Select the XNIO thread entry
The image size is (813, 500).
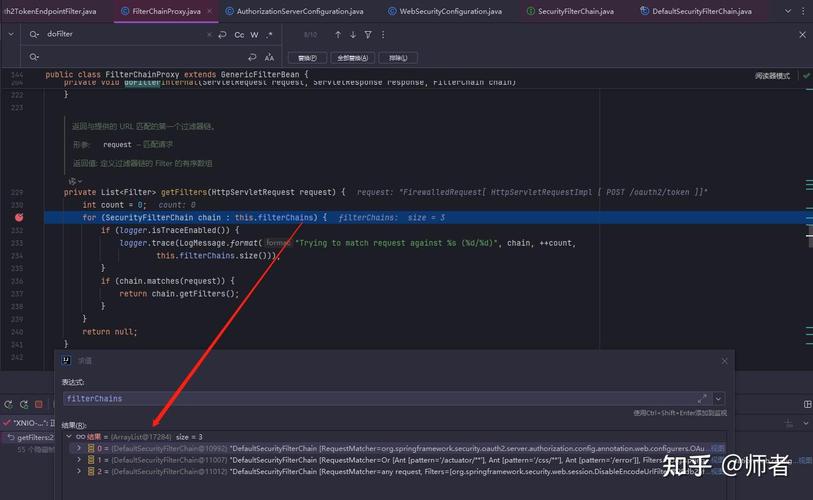(x=29, y=423)
